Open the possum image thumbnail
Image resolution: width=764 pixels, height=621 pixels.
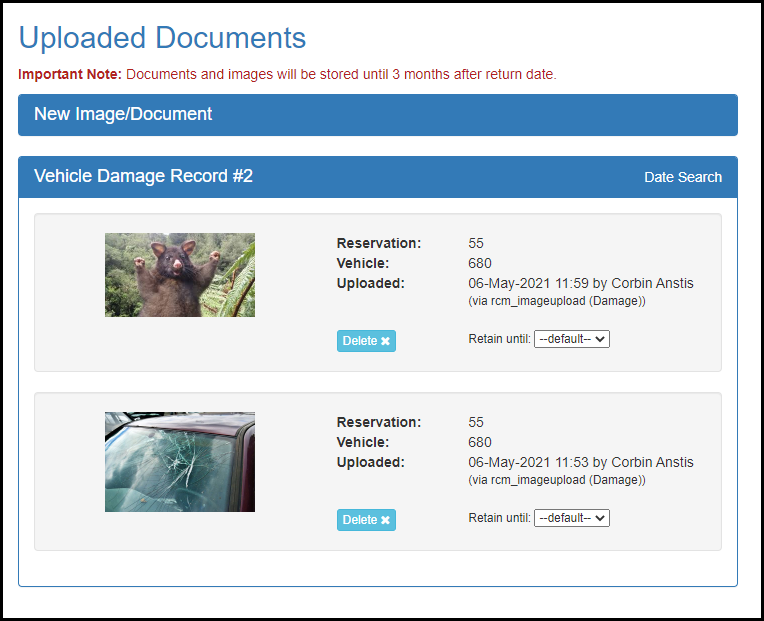click(x=180, y=275)
